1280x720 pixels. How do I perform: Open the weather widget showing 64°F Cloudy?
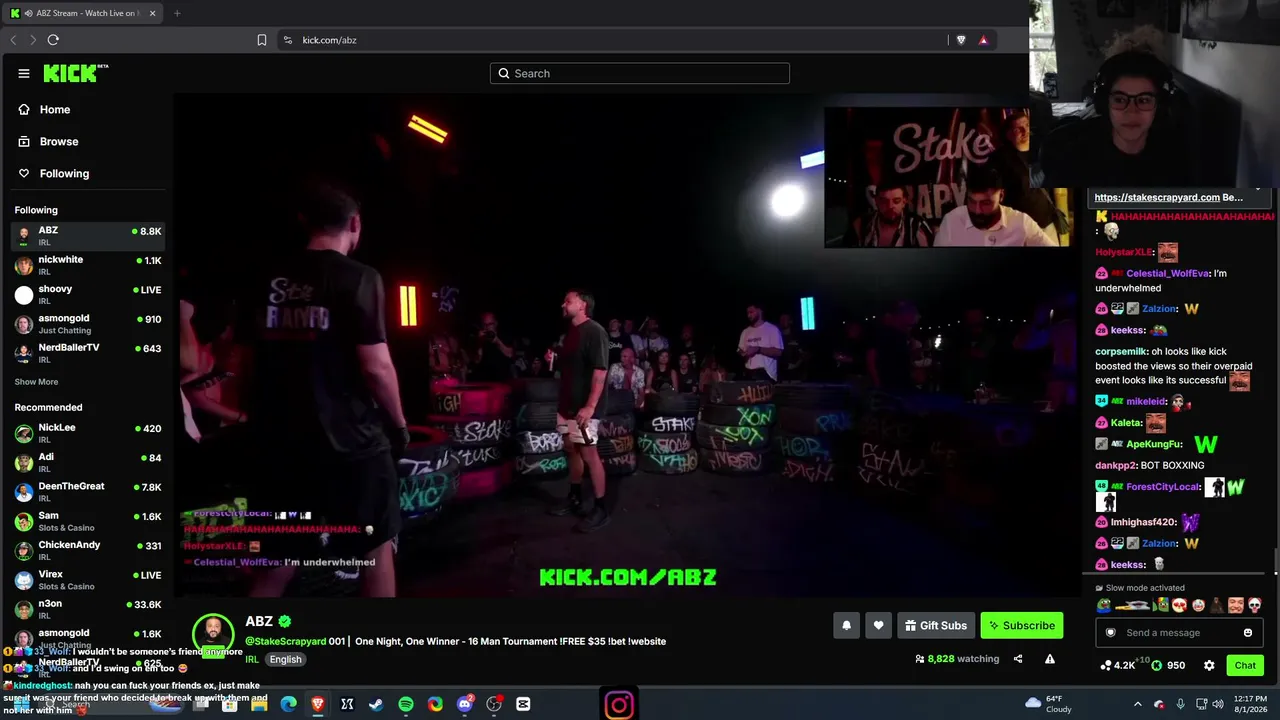point(1048,704)
